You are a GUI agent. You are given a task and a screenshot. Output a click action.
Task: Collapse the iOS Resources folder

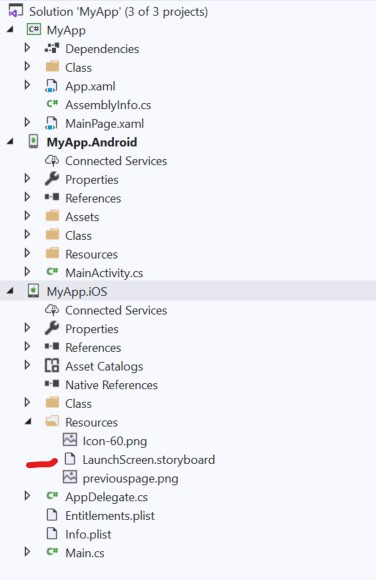pos(28,422)
